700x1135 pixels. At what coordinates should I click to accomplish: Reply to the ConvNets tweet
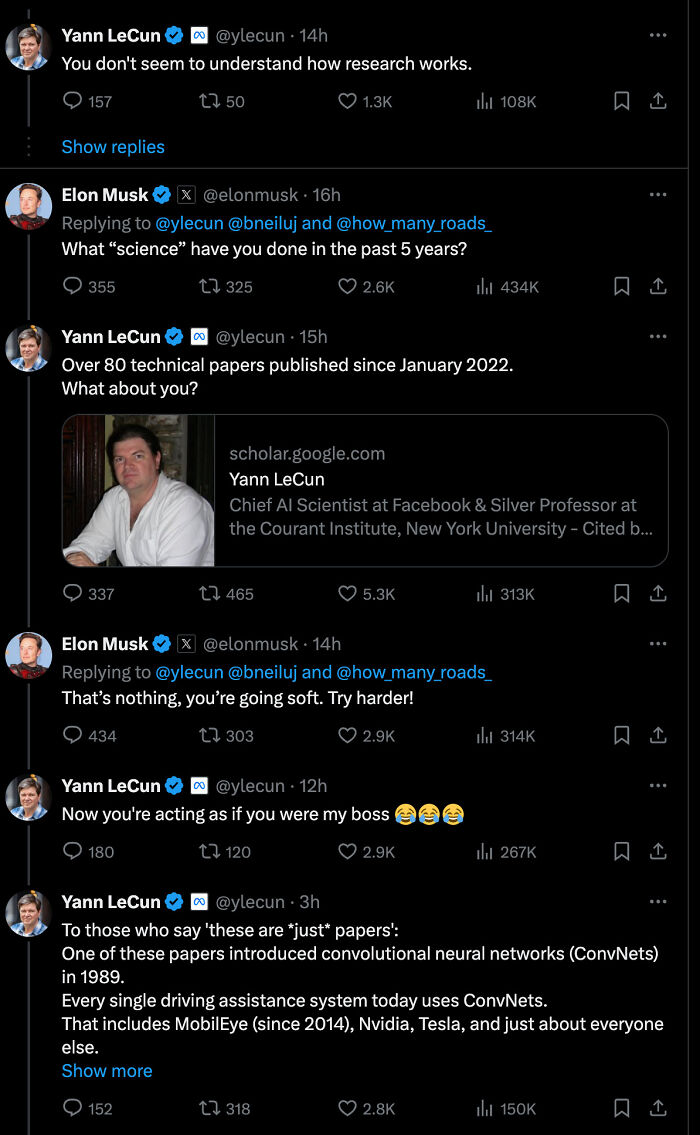[73, 1108]
